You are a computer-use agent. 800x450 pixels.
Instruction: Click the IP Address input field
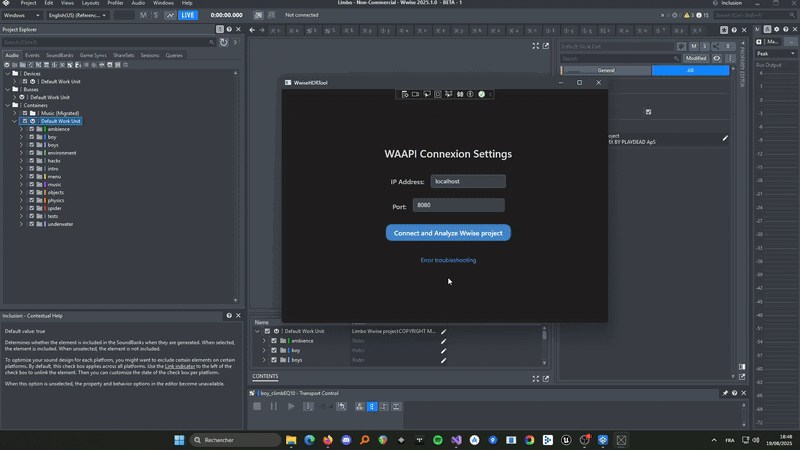pyautogui.click(x=468, y=181)
